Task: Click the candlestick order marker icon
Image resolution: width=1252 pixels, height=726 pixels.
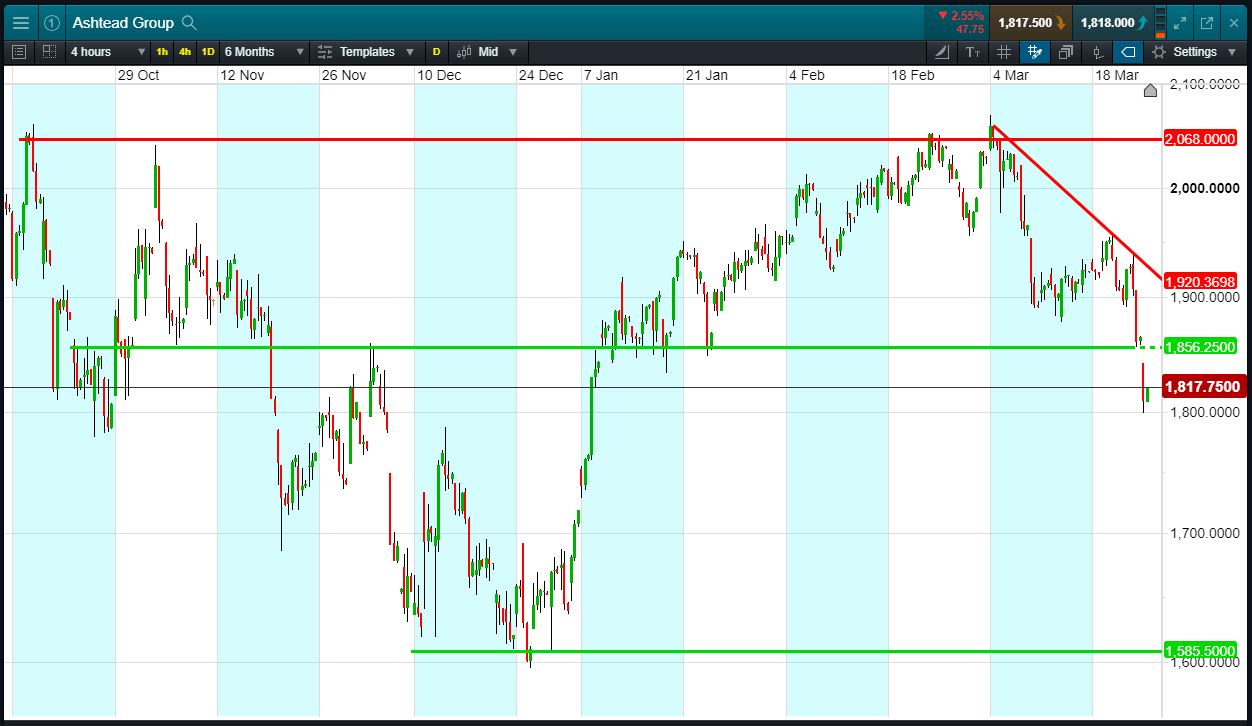Action: pos(1097,52)
